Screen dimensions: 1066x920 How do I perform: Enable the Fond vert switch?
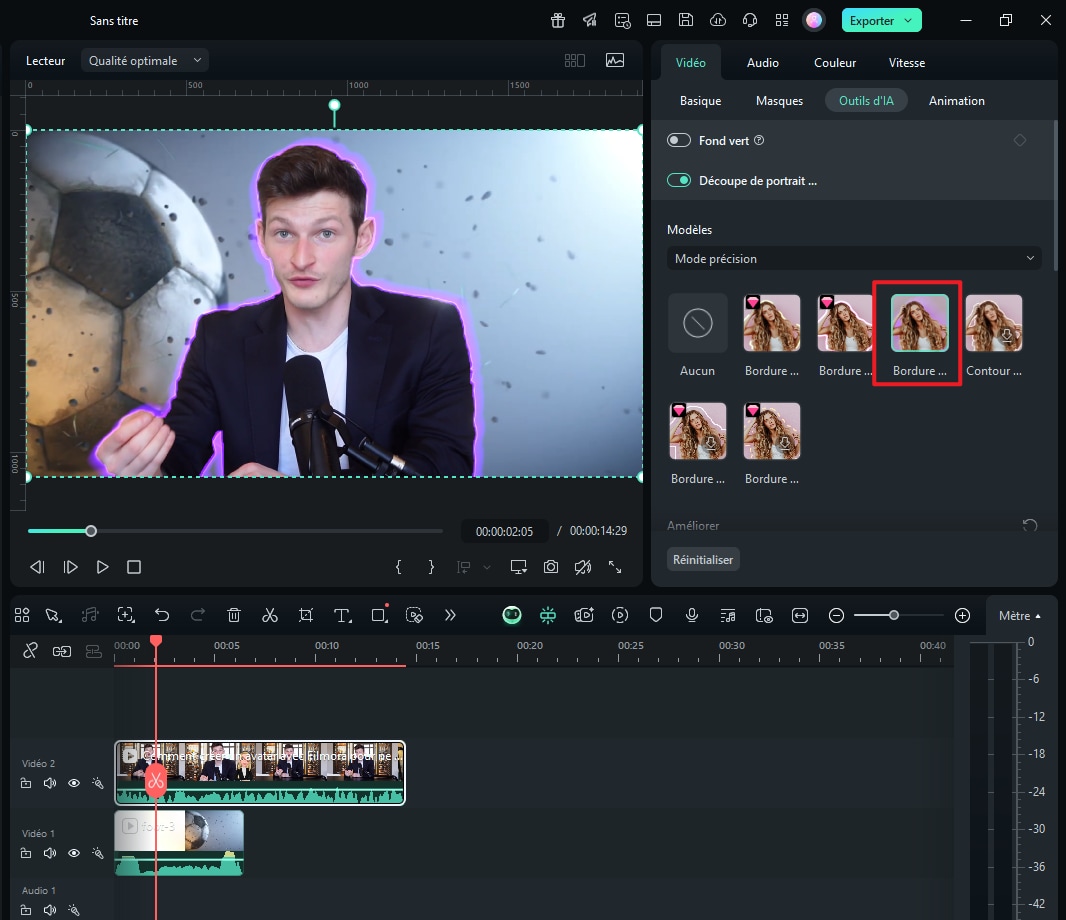pyautogui.click(x=678, y=140)
